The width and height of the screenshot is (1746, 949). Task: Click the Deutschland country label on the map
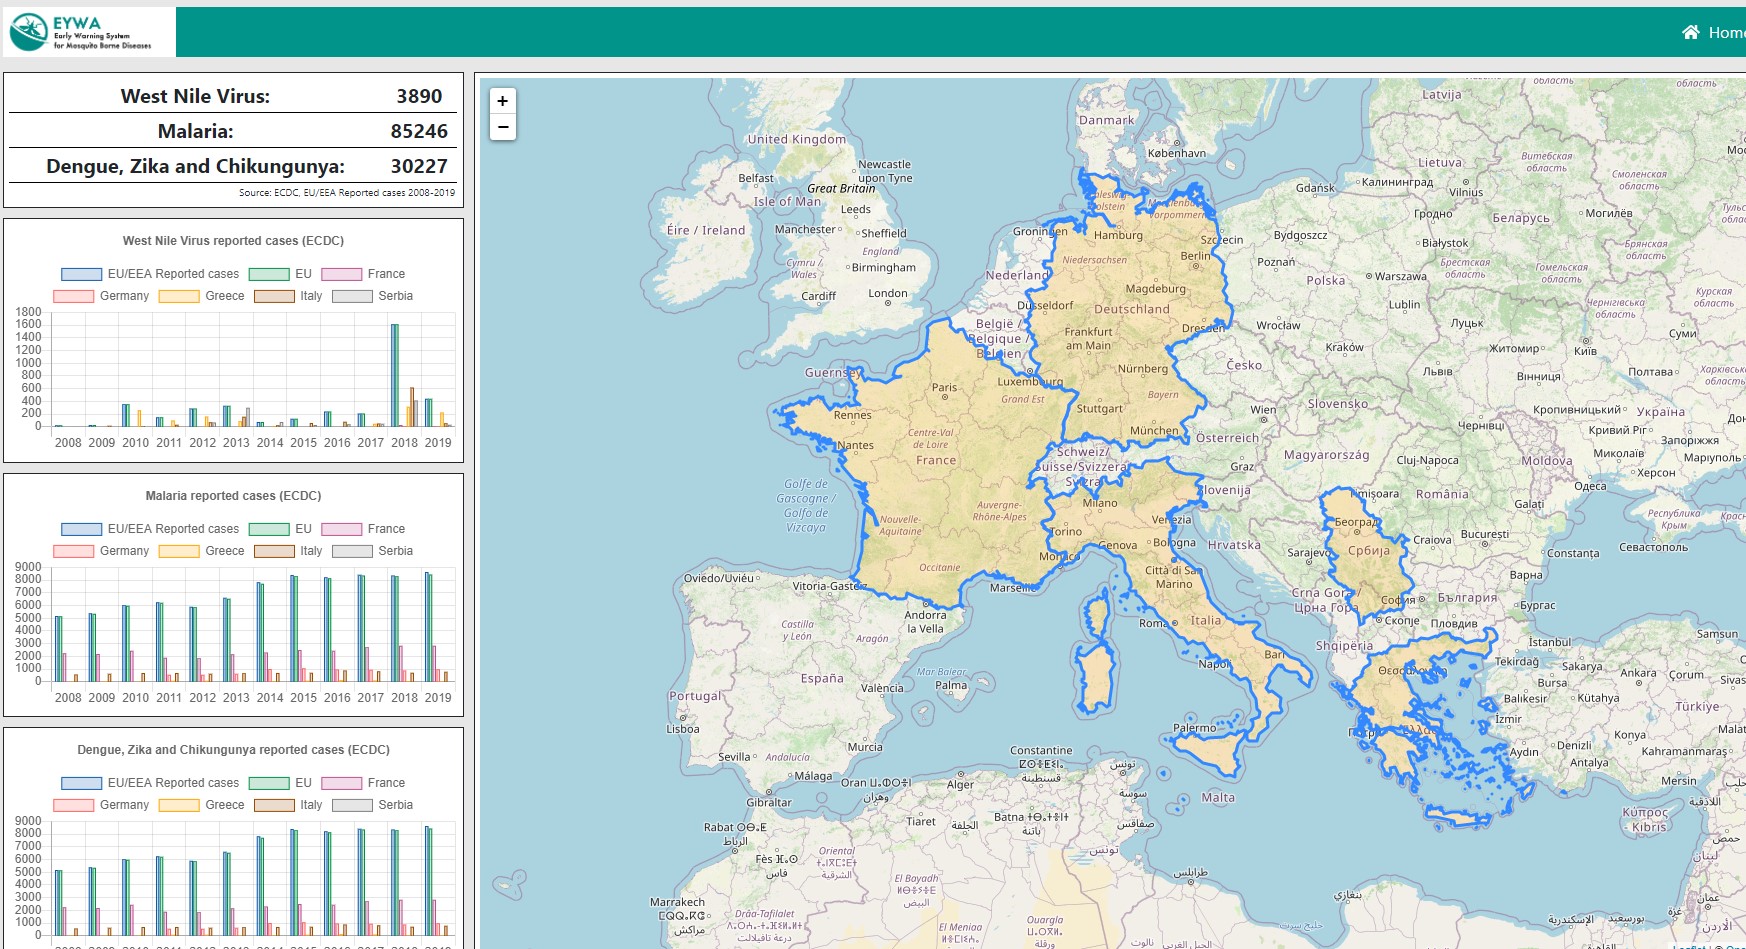pos(1132,309)
